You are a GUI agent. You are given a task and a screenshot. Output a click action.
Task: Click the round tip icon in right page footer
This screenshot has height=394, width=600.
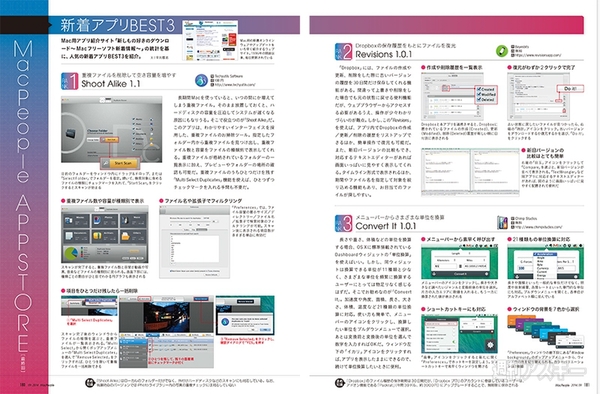coord(339,382)
